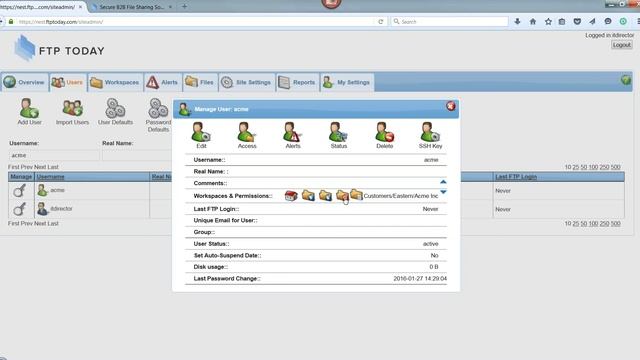The image size is (640, 360).
Task: Click the Pocket icon in toolbar
Action: click(577, 21)
